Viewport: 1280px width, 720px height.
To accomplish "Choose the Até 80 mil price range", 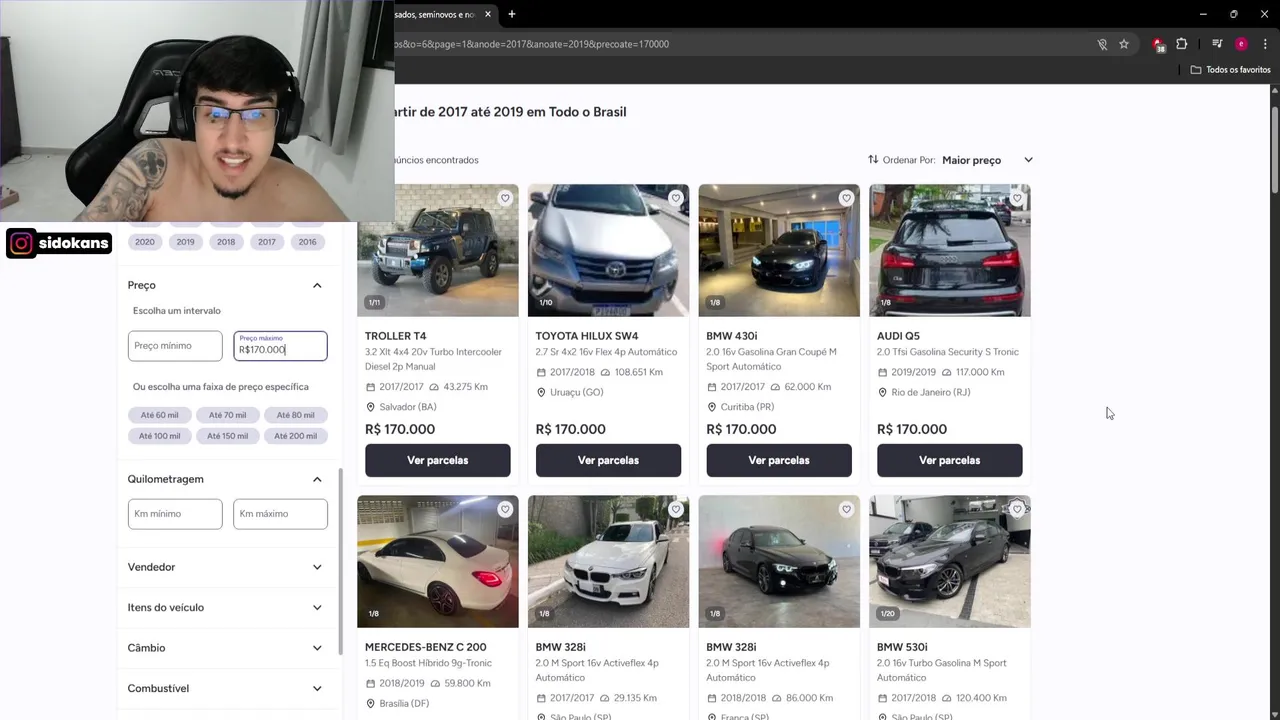I will [295, 415].
